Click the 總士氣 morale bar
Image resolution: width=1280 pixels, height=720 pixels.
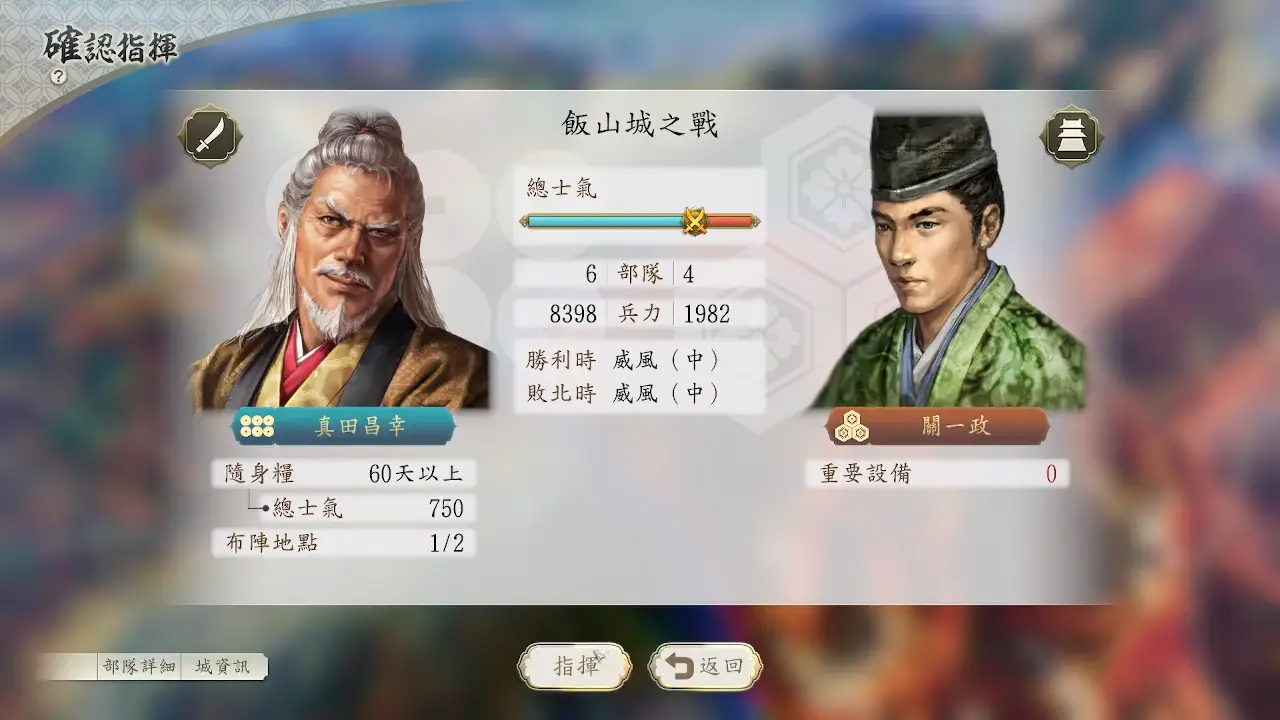tap(640, 221)
